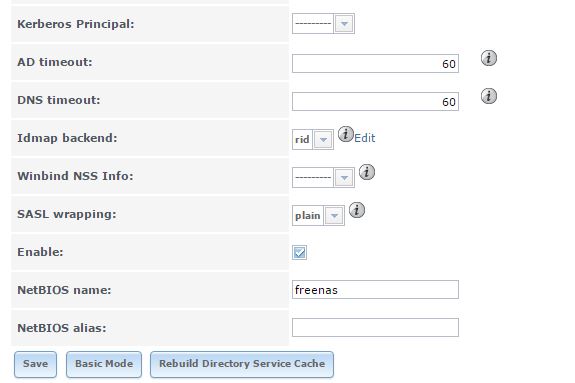The image size is (575, 383).
Task: Open the Winbind NSS Info dropdown
Action: (344, 178)
